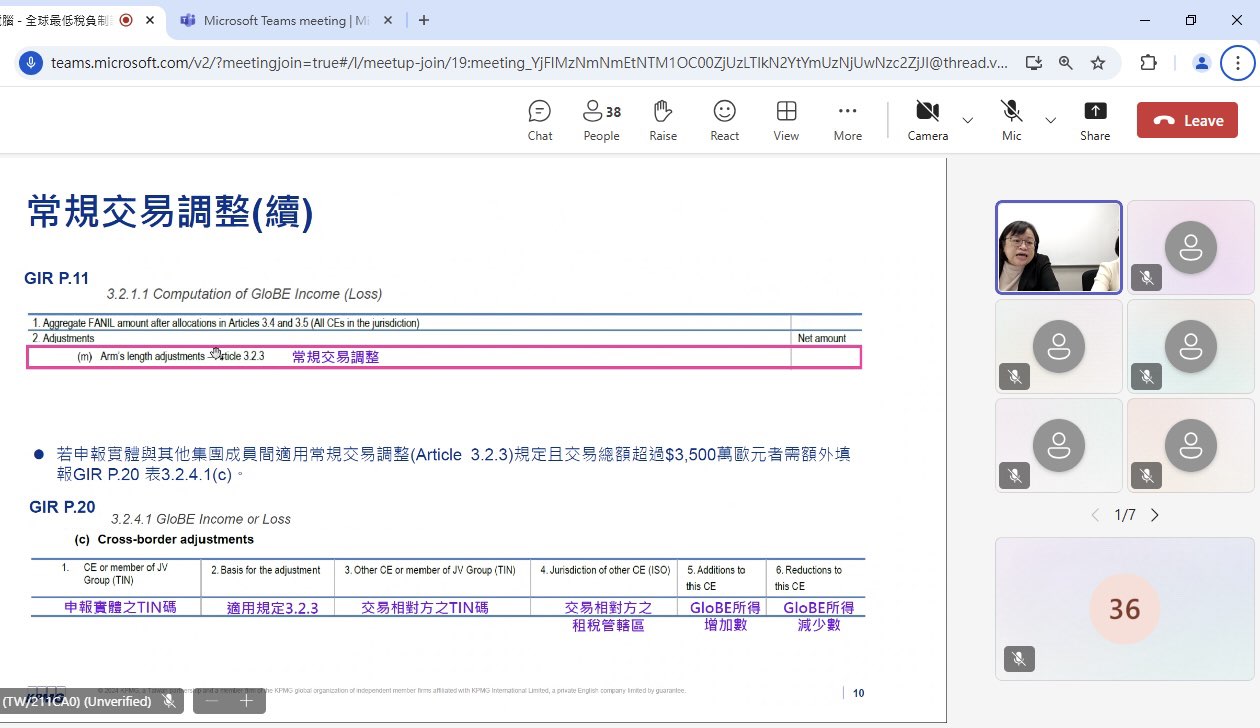
Task: Go to next page of participants
Action: pyautogui.click(x=1155, y=515)
